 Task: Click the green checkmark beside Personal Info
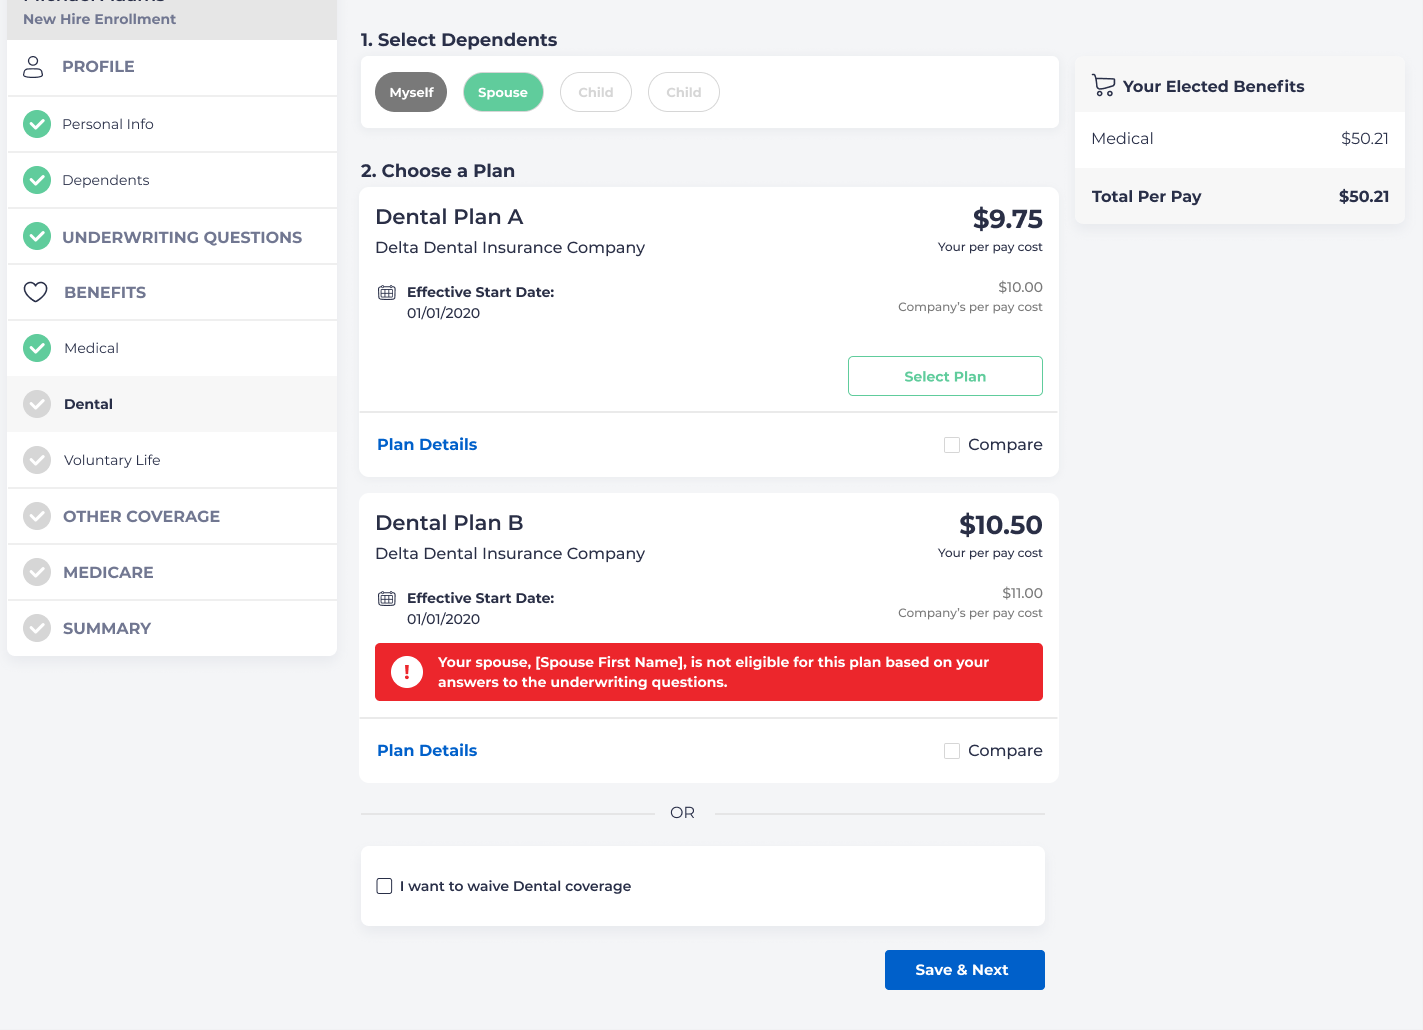coord(37,124)
